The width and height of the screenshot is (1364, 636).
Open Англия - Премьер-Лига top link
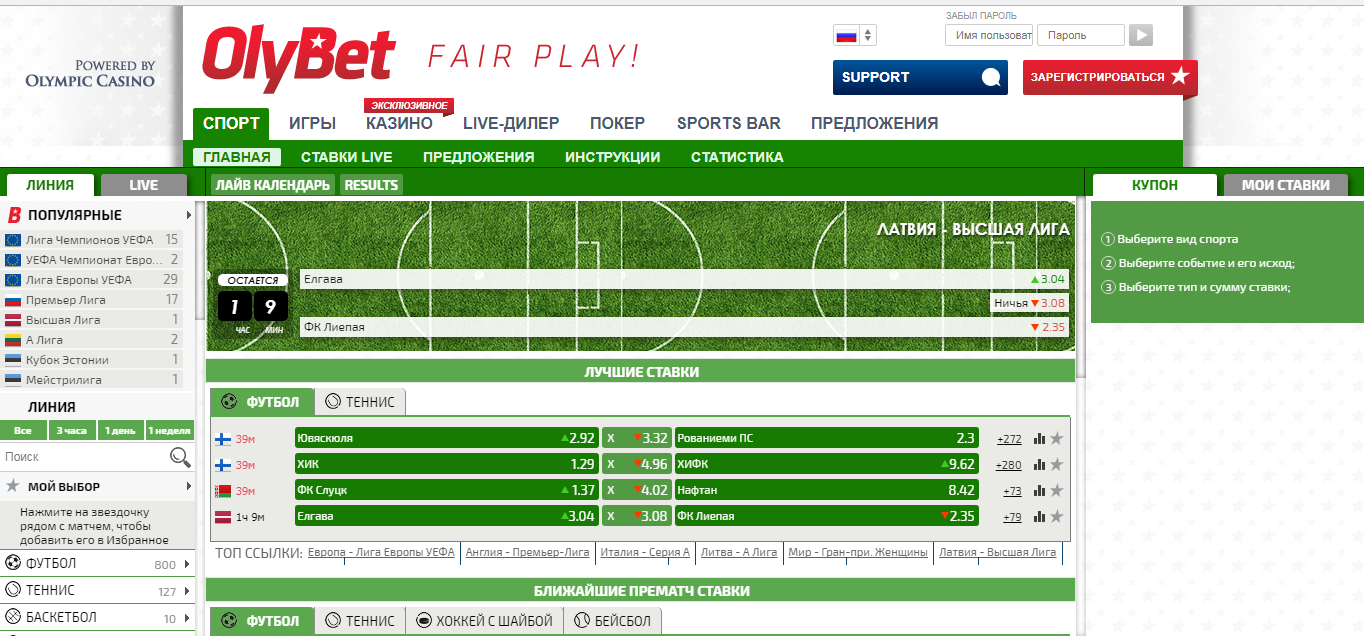tap(528, 552)
